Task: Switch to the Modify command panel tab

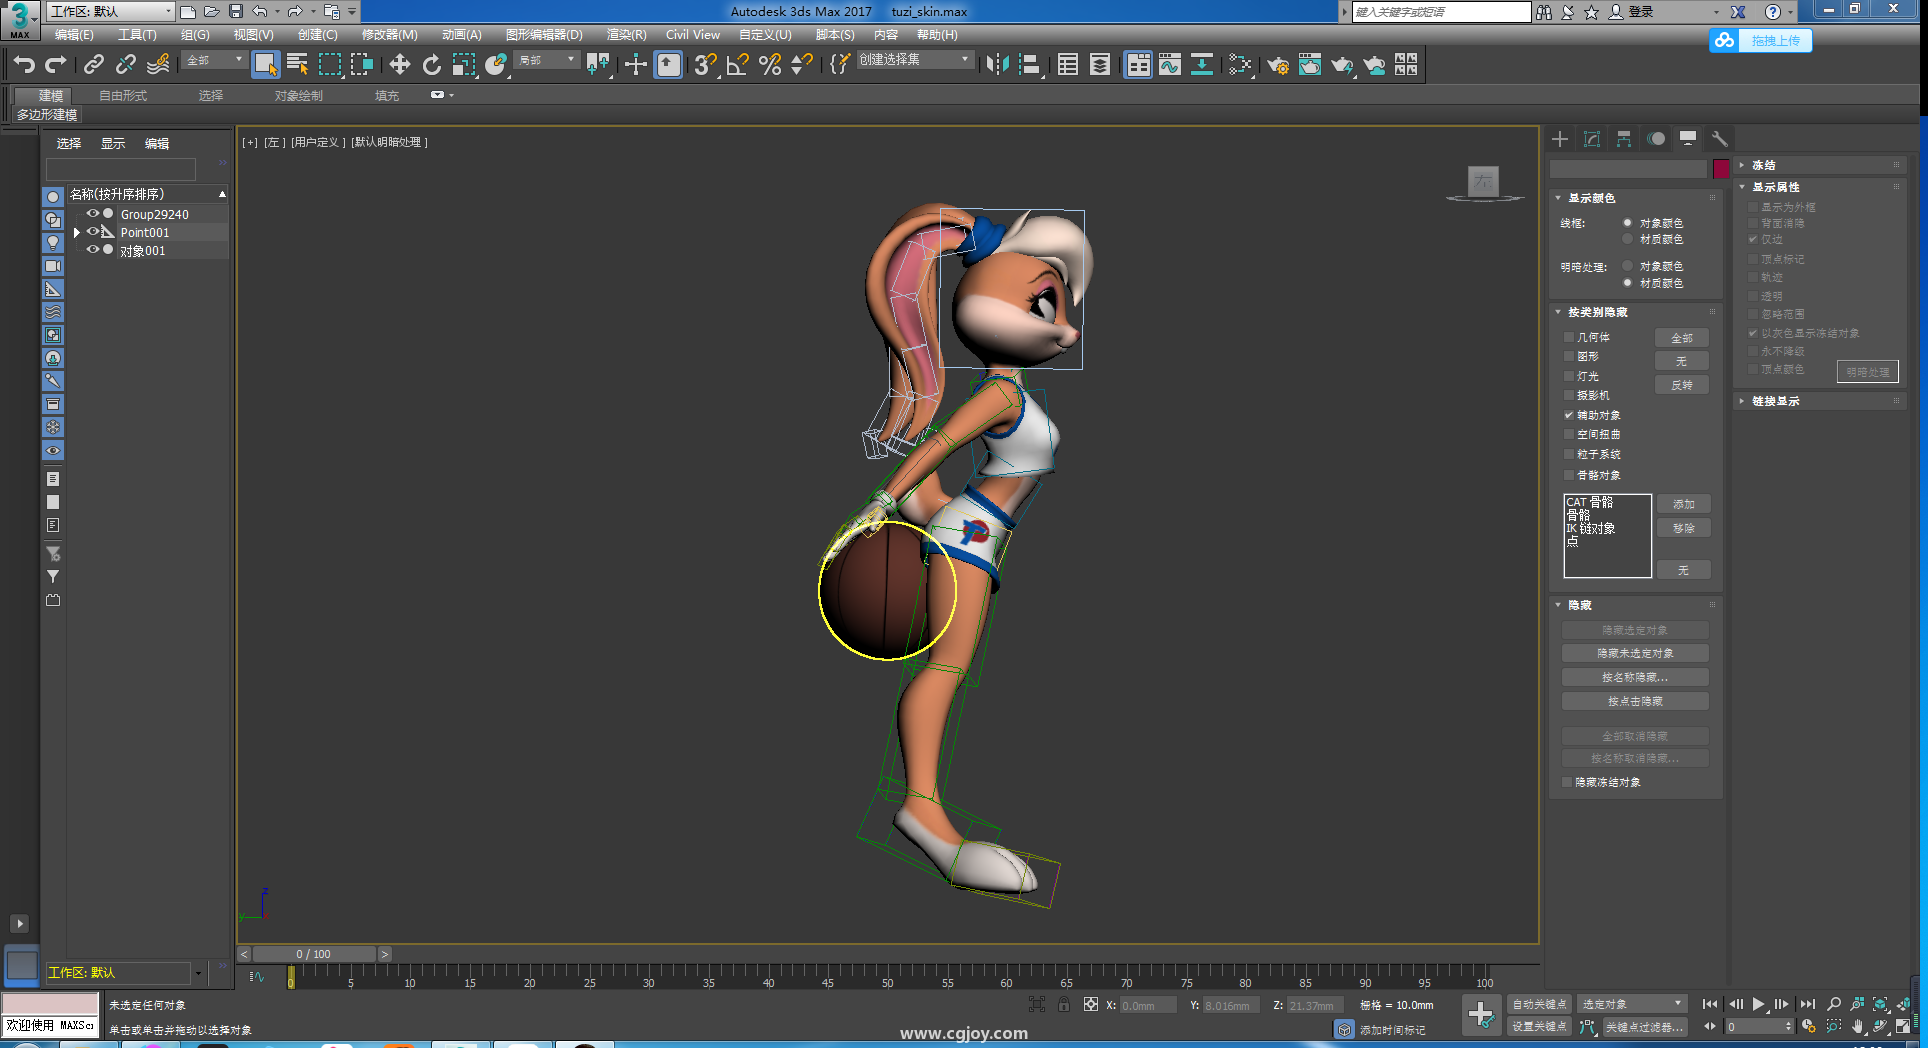Action: [1592, 139]
